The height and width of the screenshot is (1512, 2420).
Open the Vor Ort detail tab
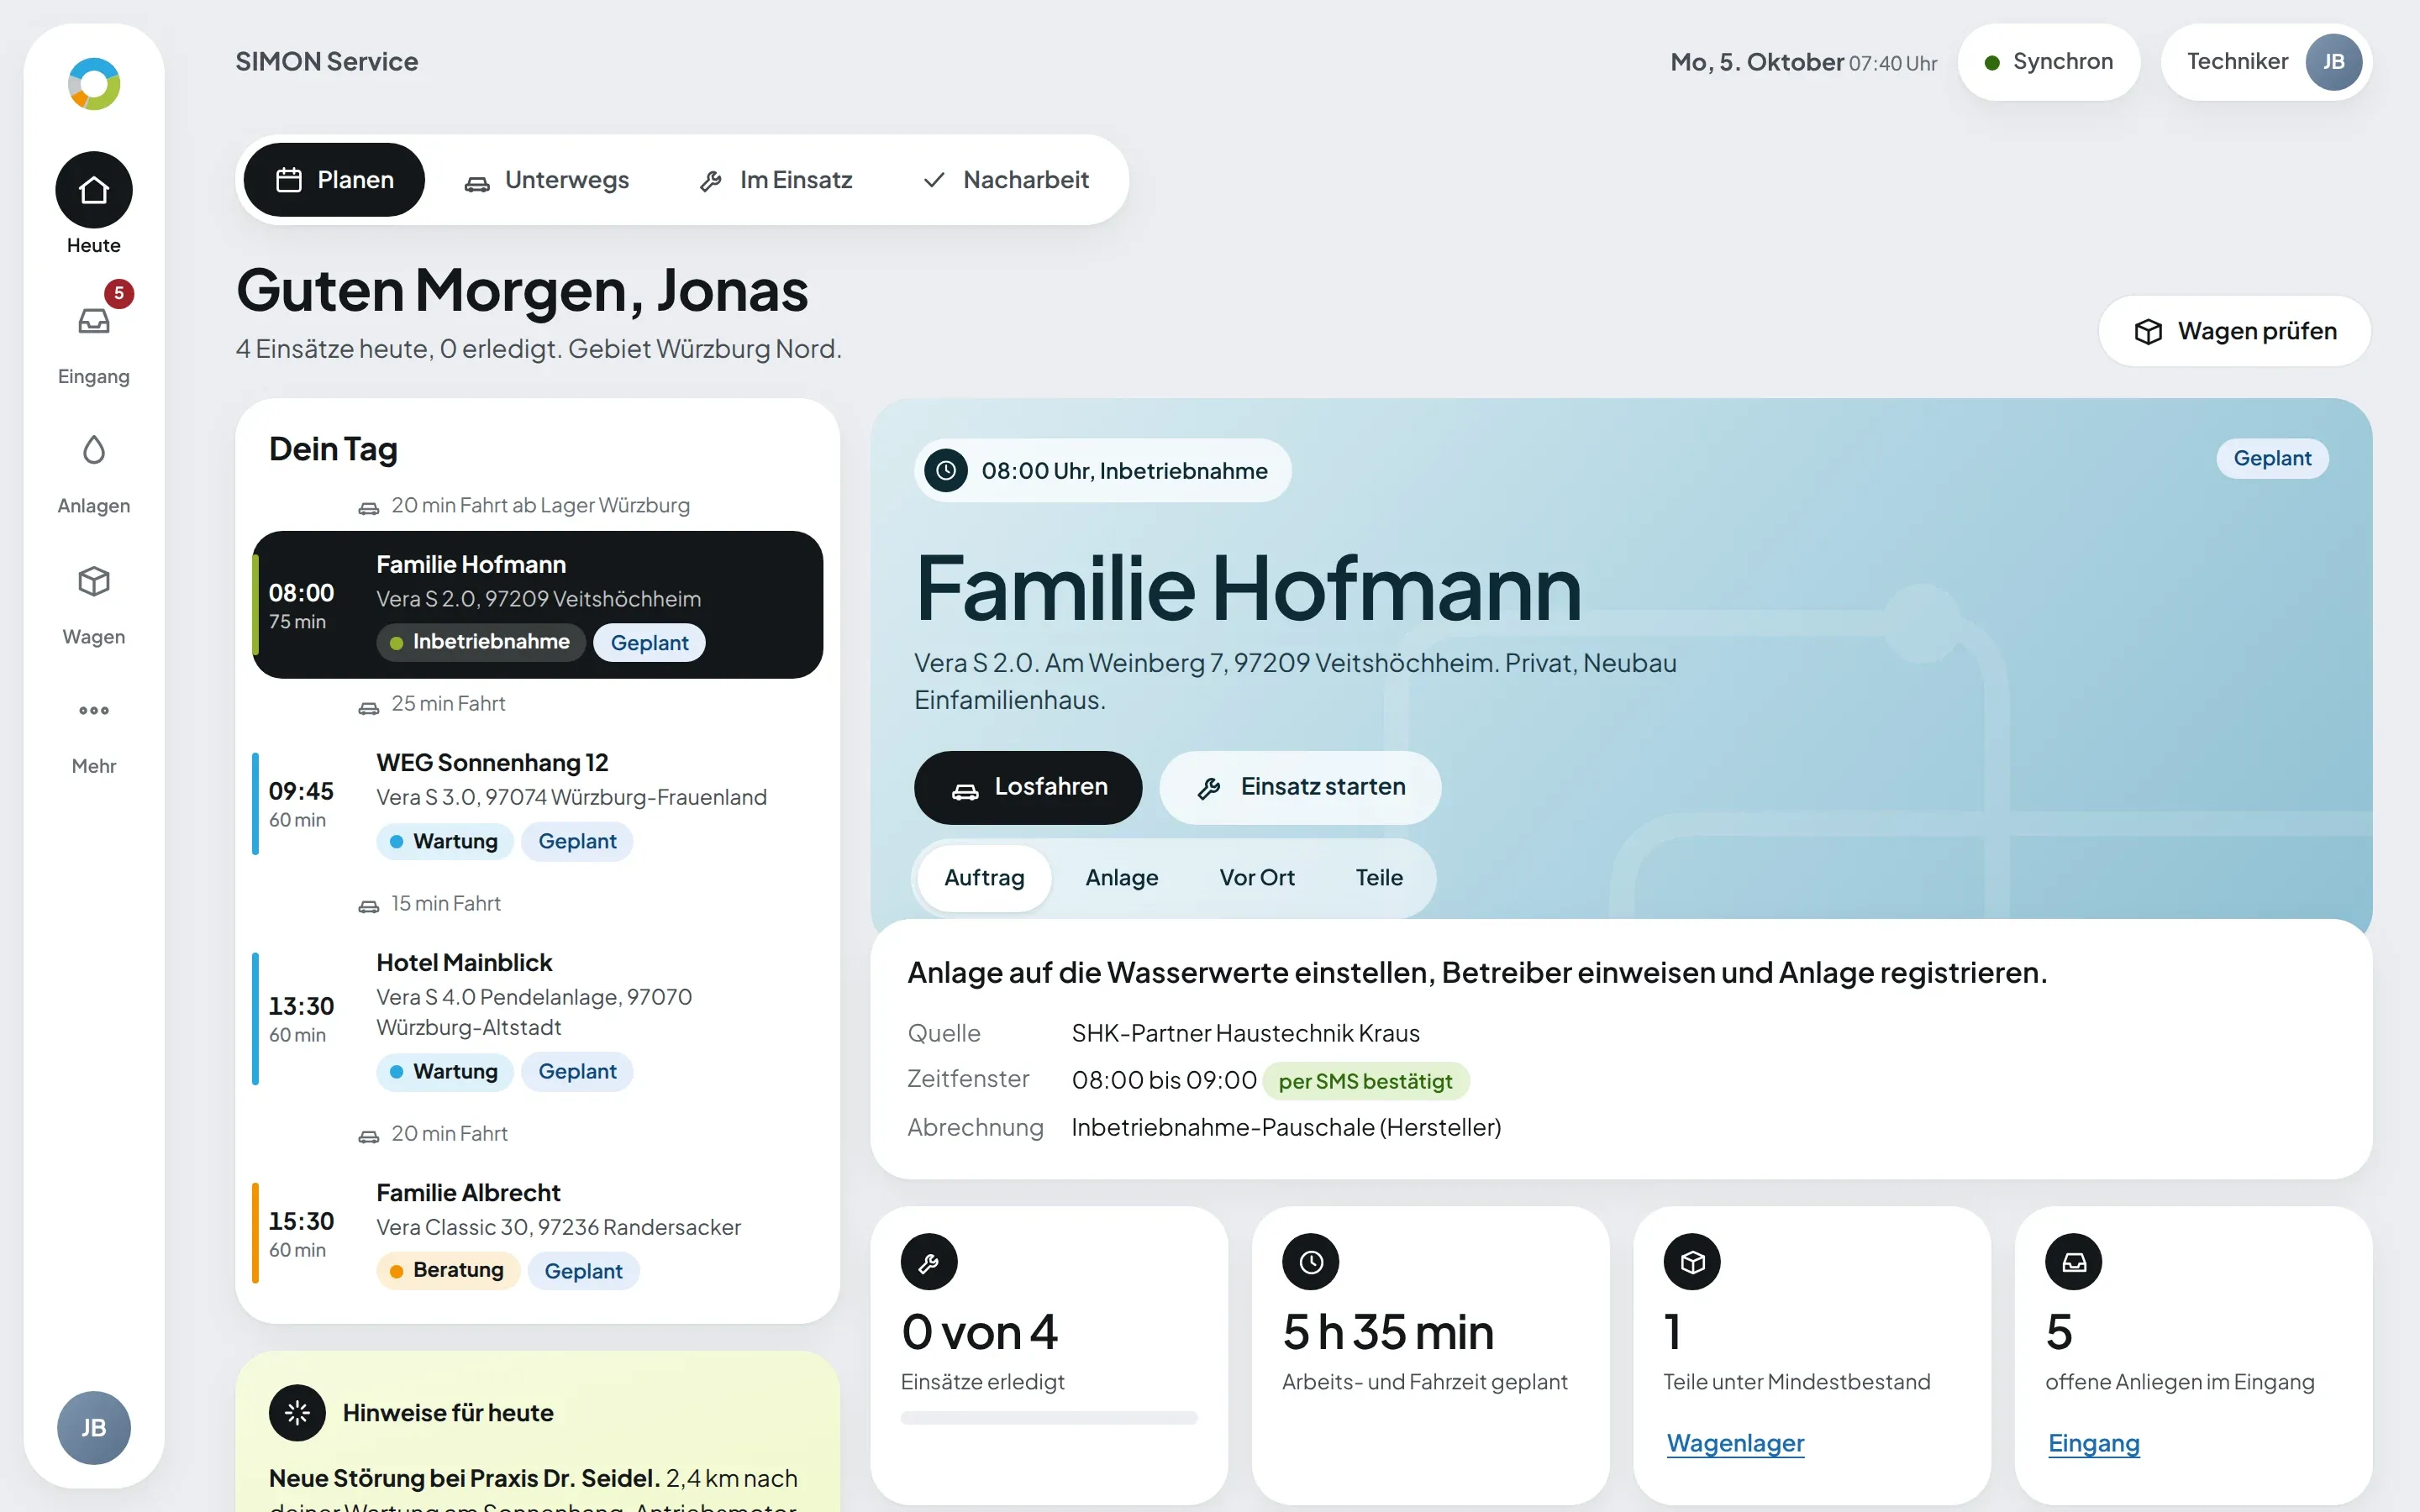(x=1257, y=878)
